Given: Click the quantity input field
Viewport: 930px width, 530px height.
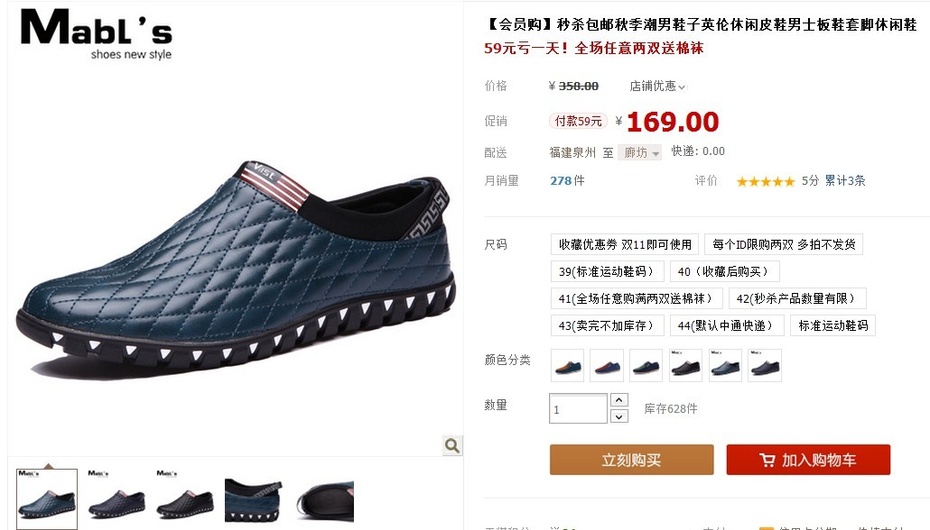Looking at the screenshot, I should pos(578,408).
